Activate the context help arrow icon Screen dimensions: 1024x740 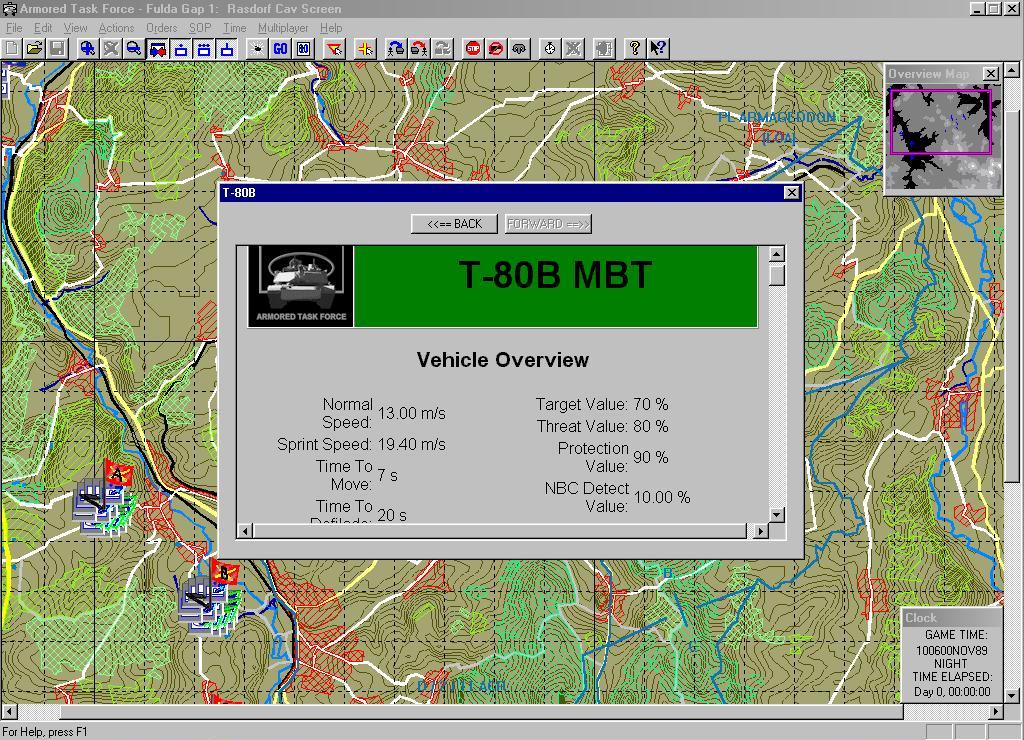click(x=657, y=48)
